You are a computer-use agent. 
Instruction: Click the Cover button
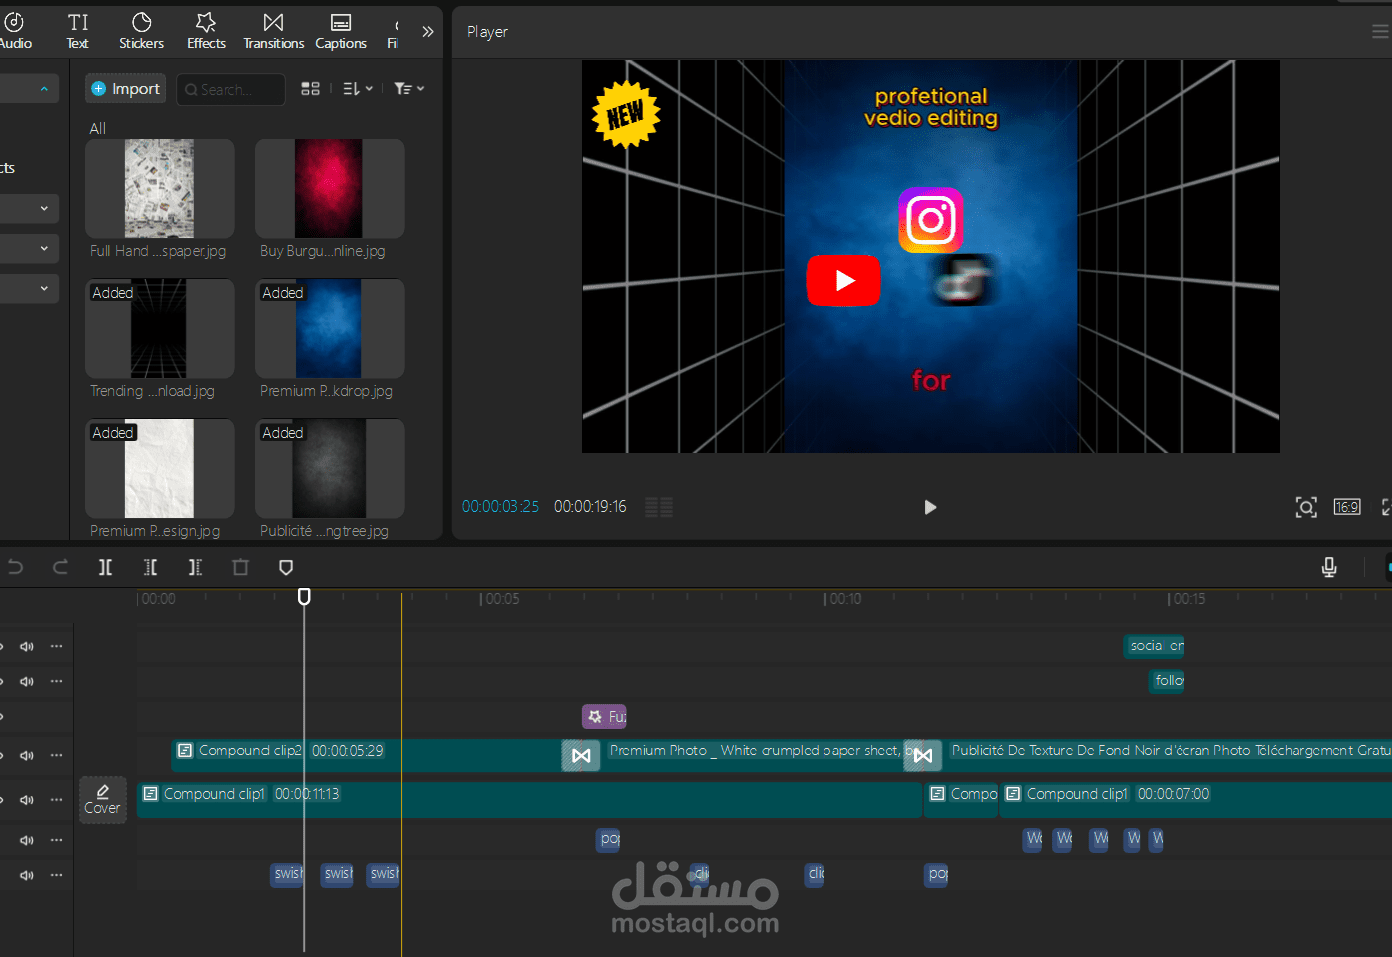tap(103, 799)
